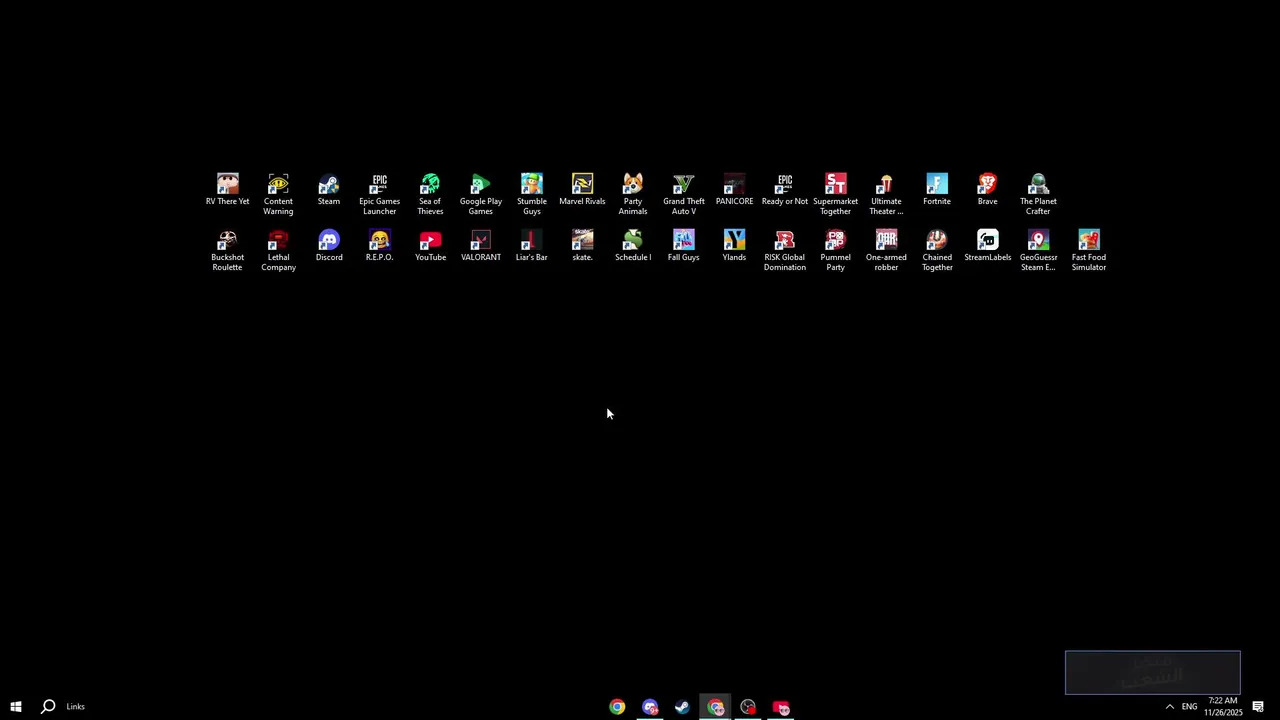Open Google Play Games desktop icon
This screenshot has width=1280, height=720.
[481, 194]
